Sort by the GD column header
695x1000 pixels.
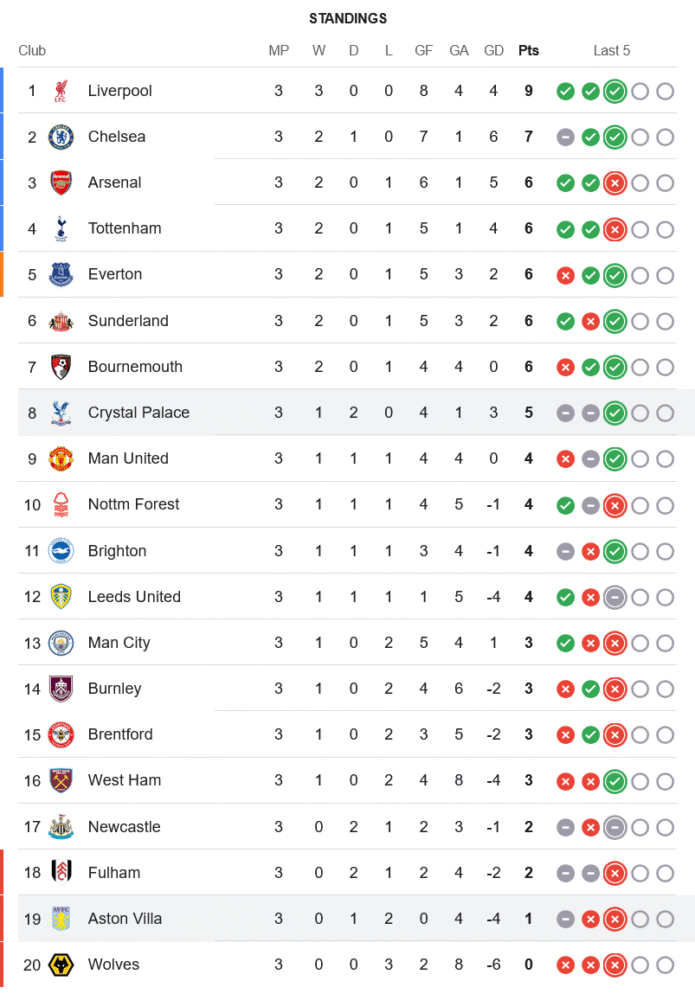(493, 51)
